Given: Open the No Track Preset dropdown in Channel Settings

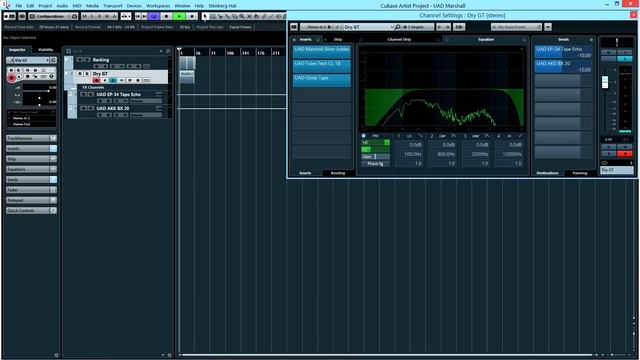Looking at the screenshot, I should tap(516, 27).
